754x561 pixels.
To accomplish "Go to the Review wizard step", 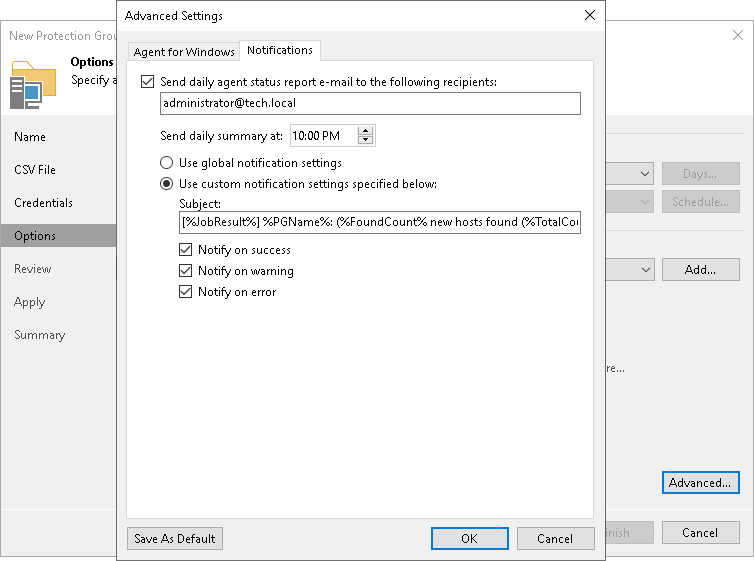I will tap(33, 269).
